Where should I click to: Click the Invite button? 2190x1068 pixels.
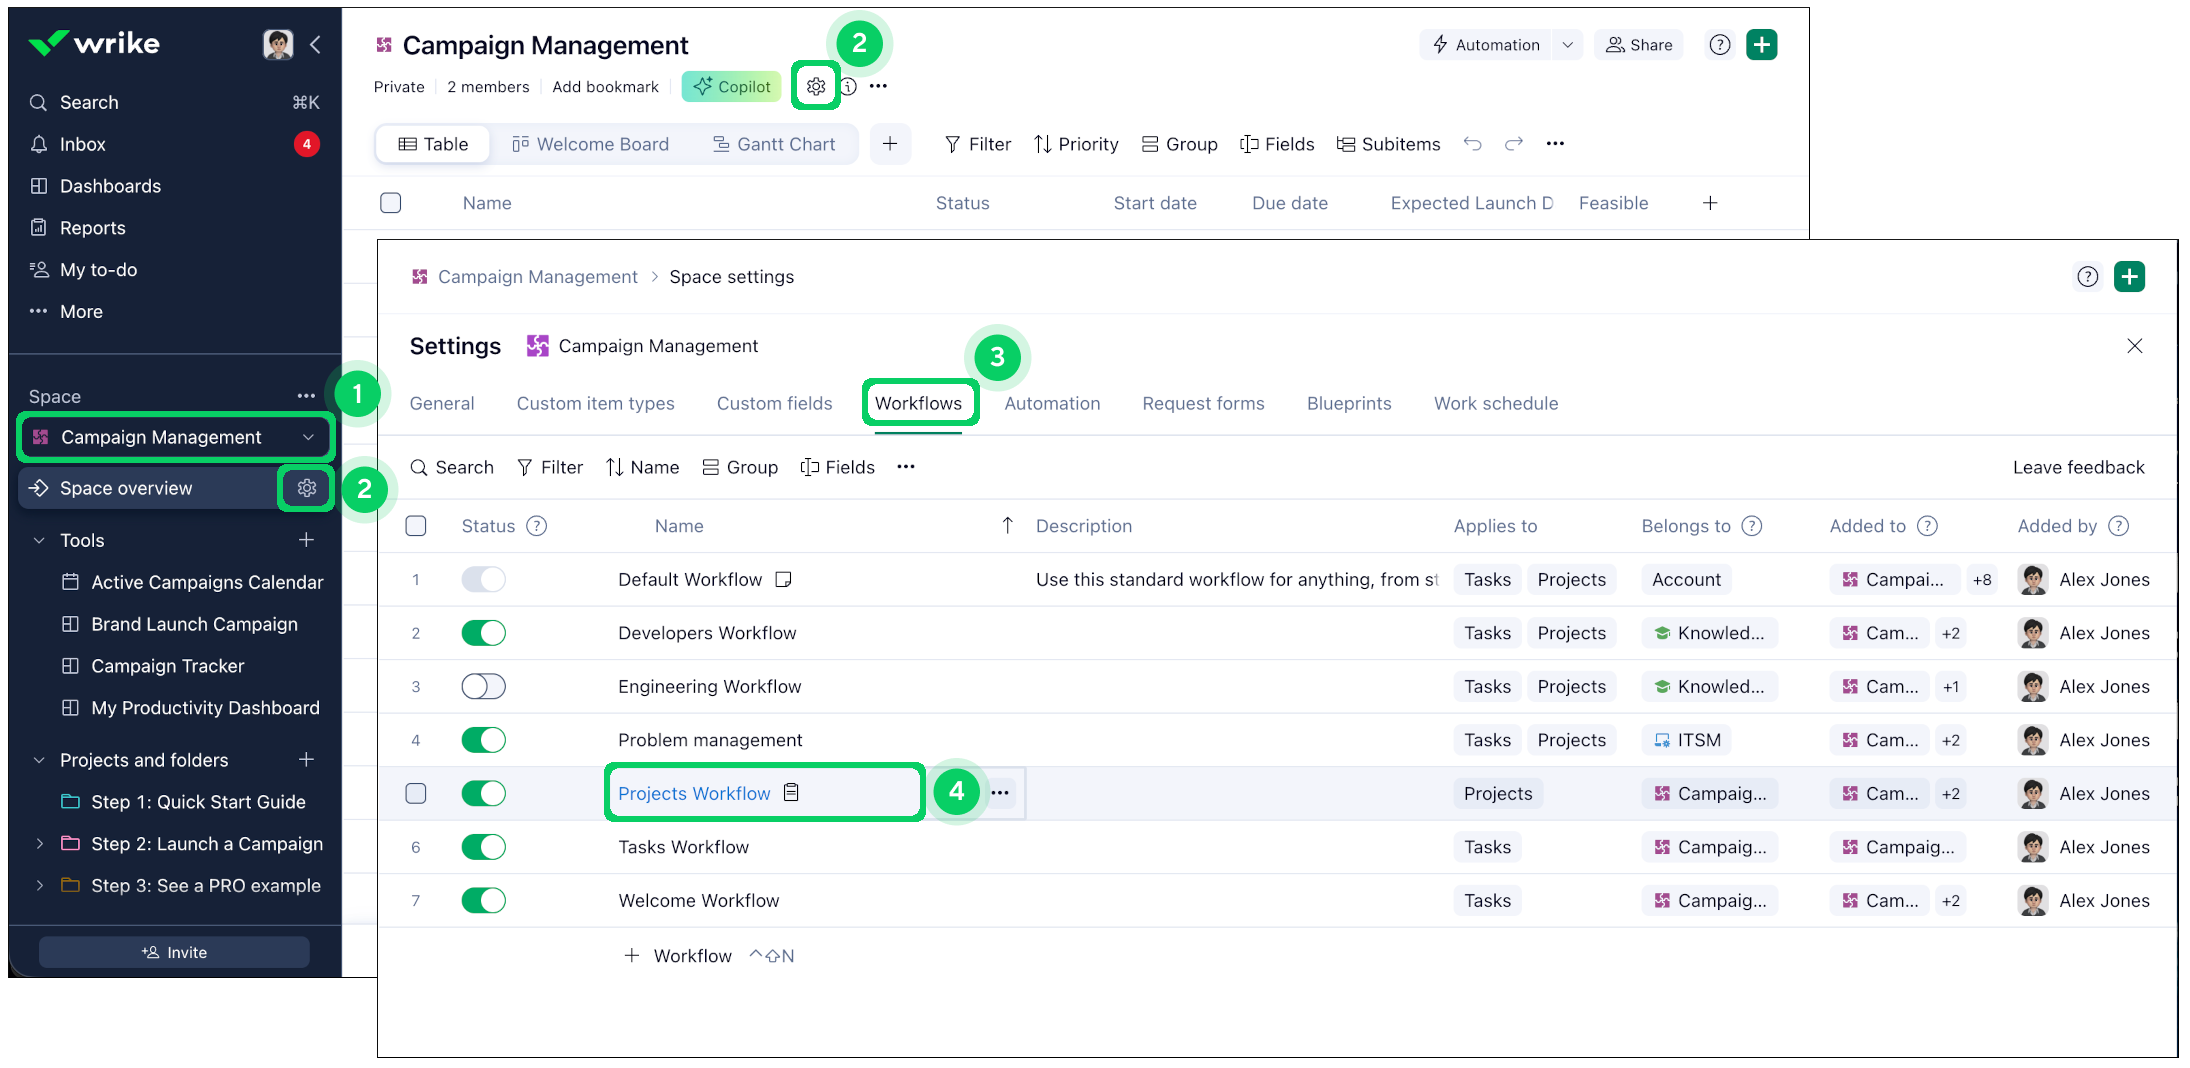tap(174, 952)
